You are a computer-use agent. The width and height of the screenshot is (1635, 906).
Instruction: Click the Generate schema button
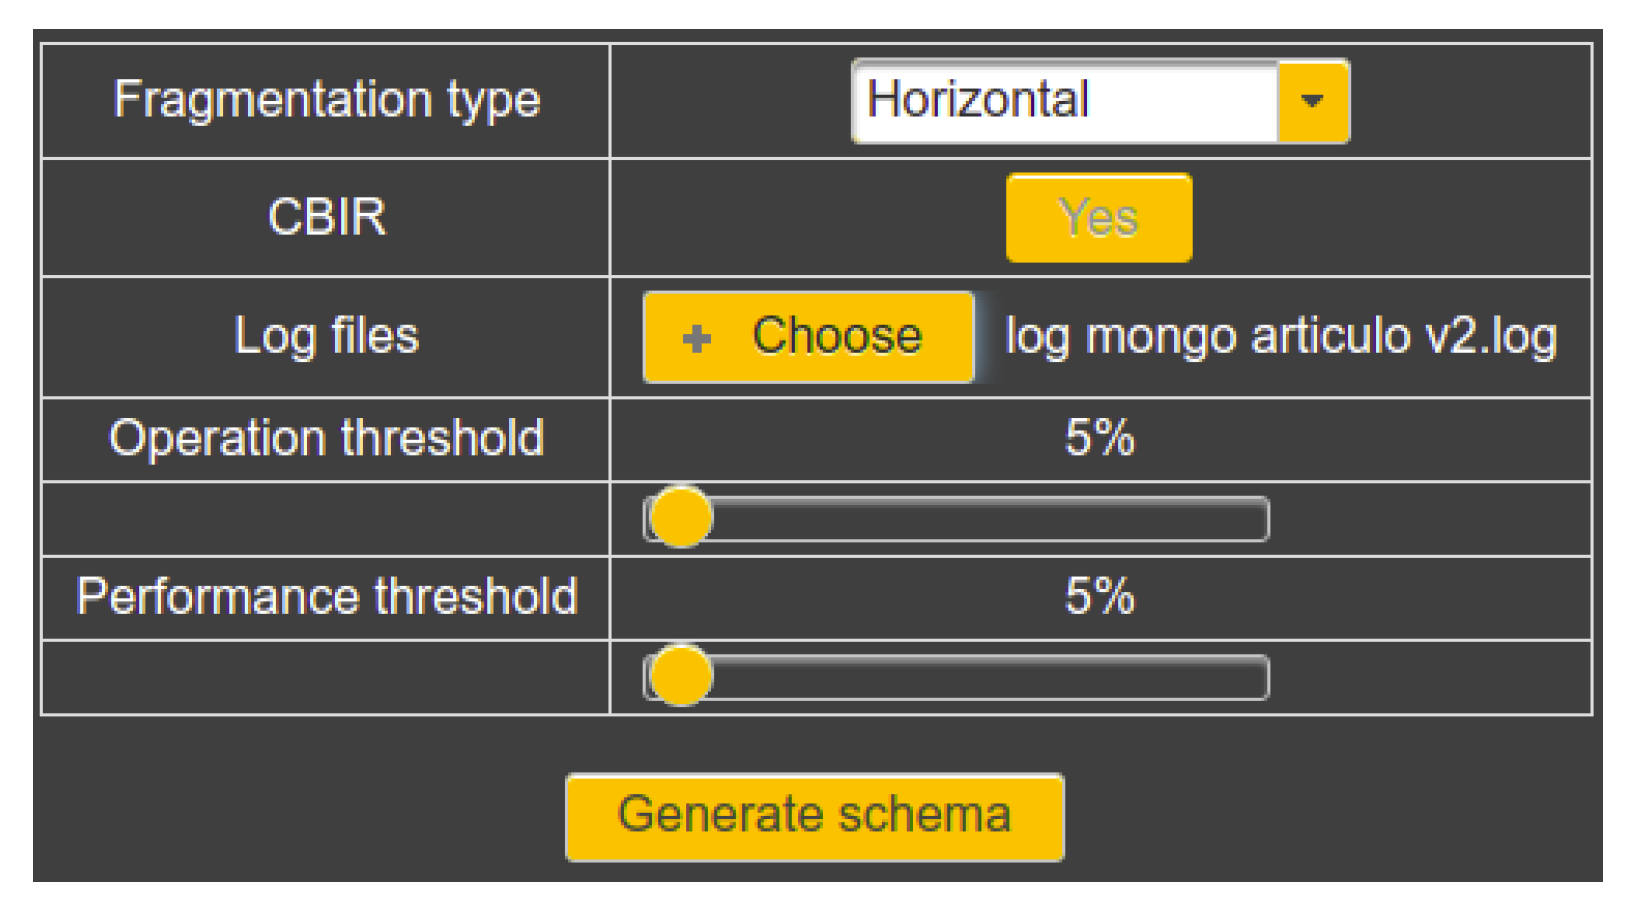point(814,816)
